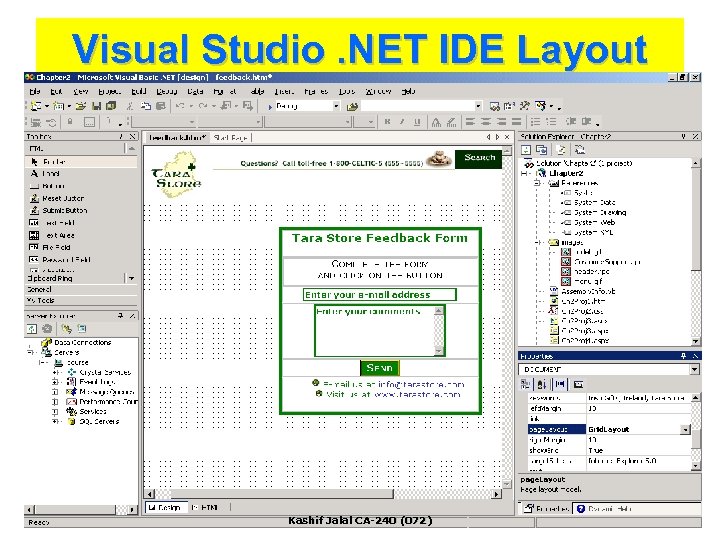
Task: Click the Open File folder icon
Action: click(80, 106)
